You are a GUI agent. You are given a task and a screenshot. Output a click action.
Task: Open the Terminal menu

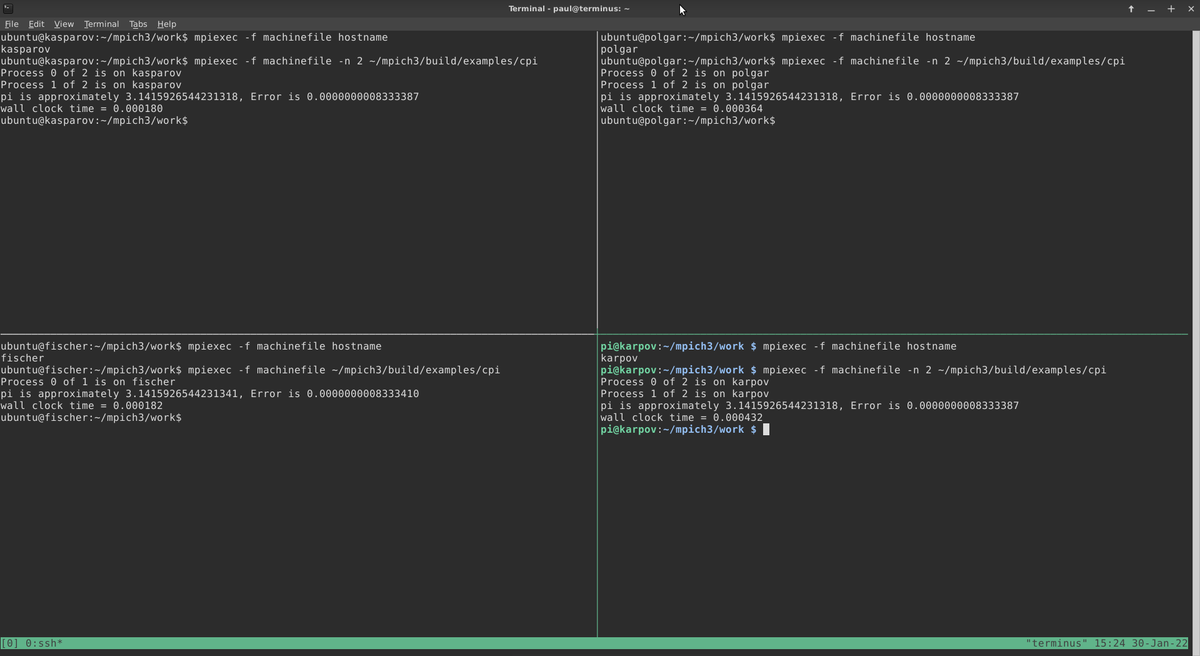click(x=101, y=24)
